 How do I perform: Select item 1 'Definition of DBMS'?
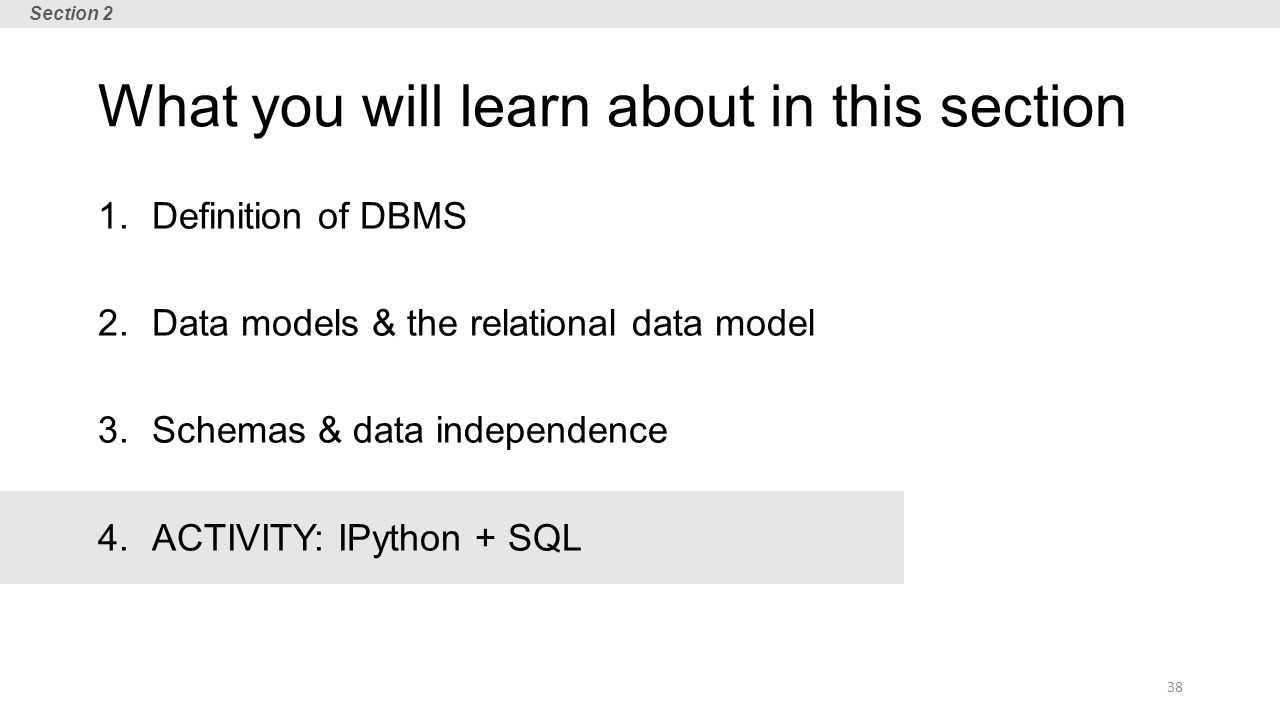tap(309, 216)
